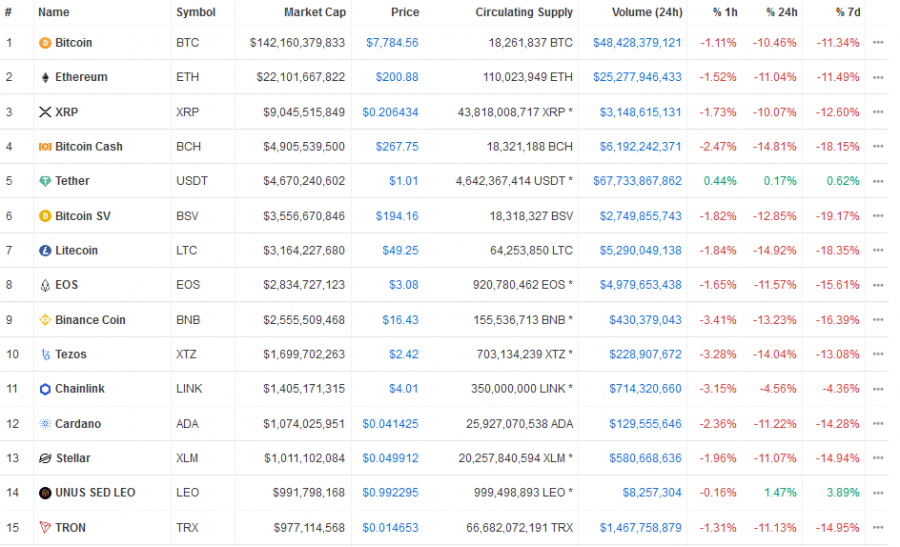This screenshot has height=547, width=900.
Task: Click the Chainlink hexagon icon
Action: (x=45, y=389)
